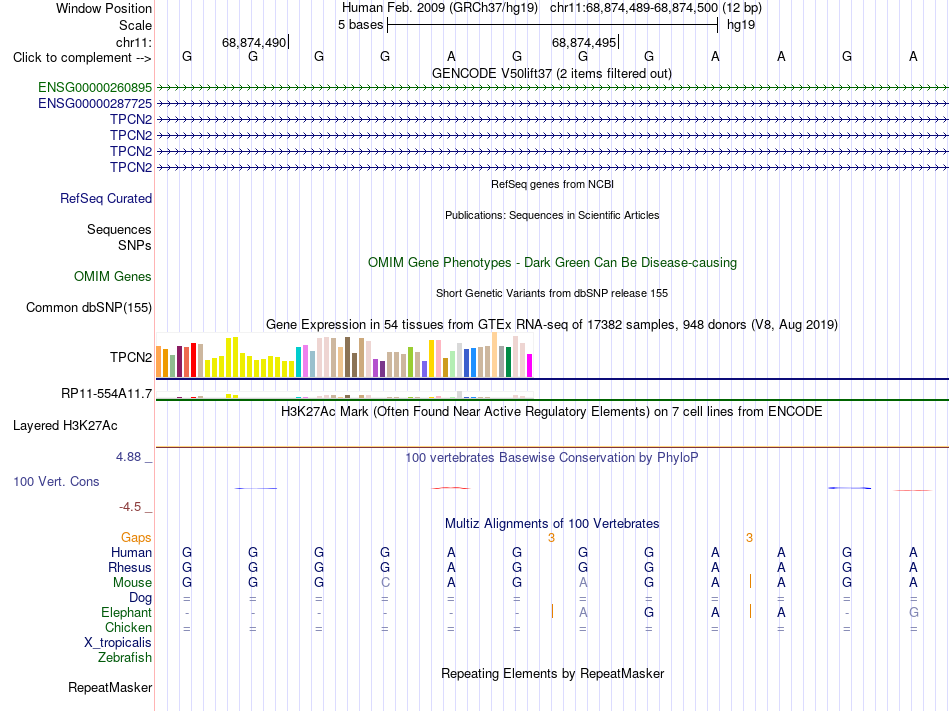Click the chr11: ruler label
950x711 pixels.
coord(134,42)
